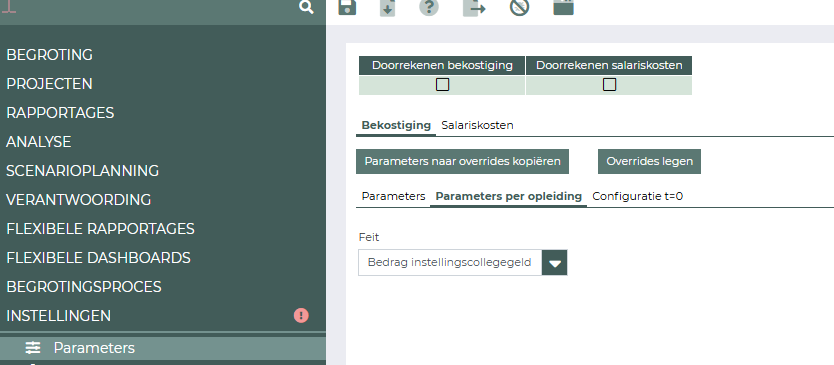The image size is (834, 365).
Task: Open help via question mark icon
Action: coord(429,7)
